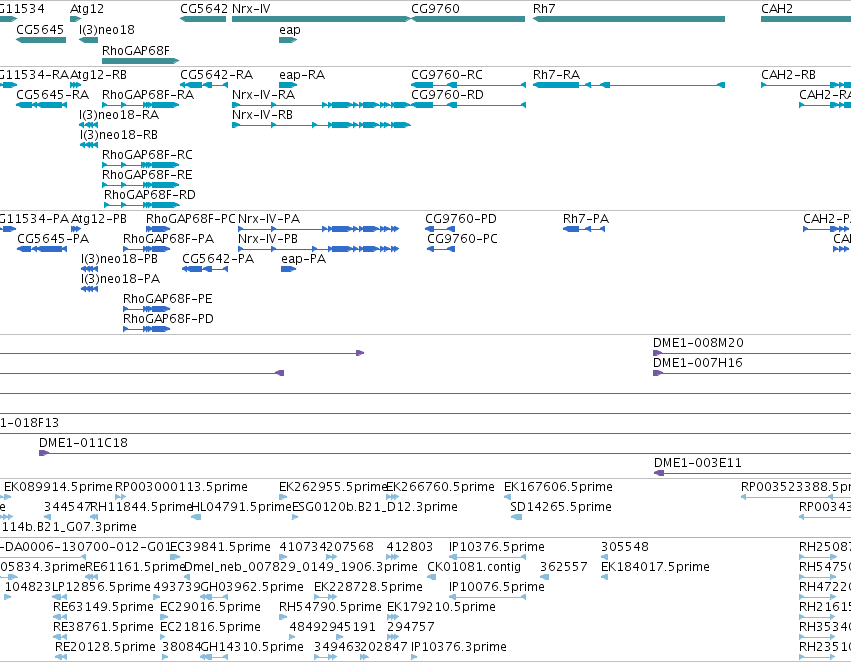Viewport: 851px width, 662px height.
Task: Select the Rh7-PA protein
Action: point(584,229)
